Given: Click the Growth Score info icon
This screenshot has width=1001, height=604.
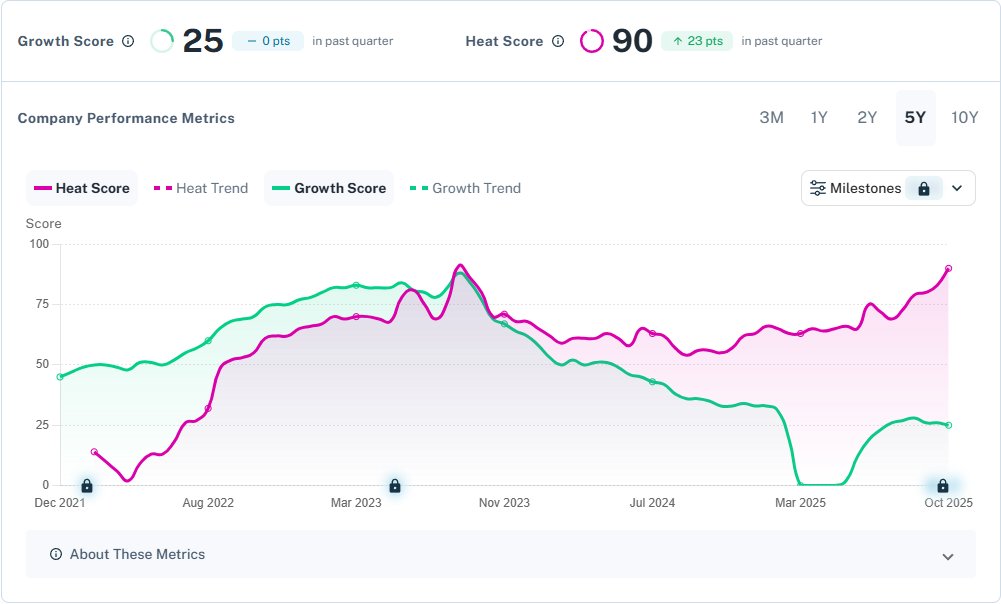Looking at the screenshot, I should coord(128,42).
